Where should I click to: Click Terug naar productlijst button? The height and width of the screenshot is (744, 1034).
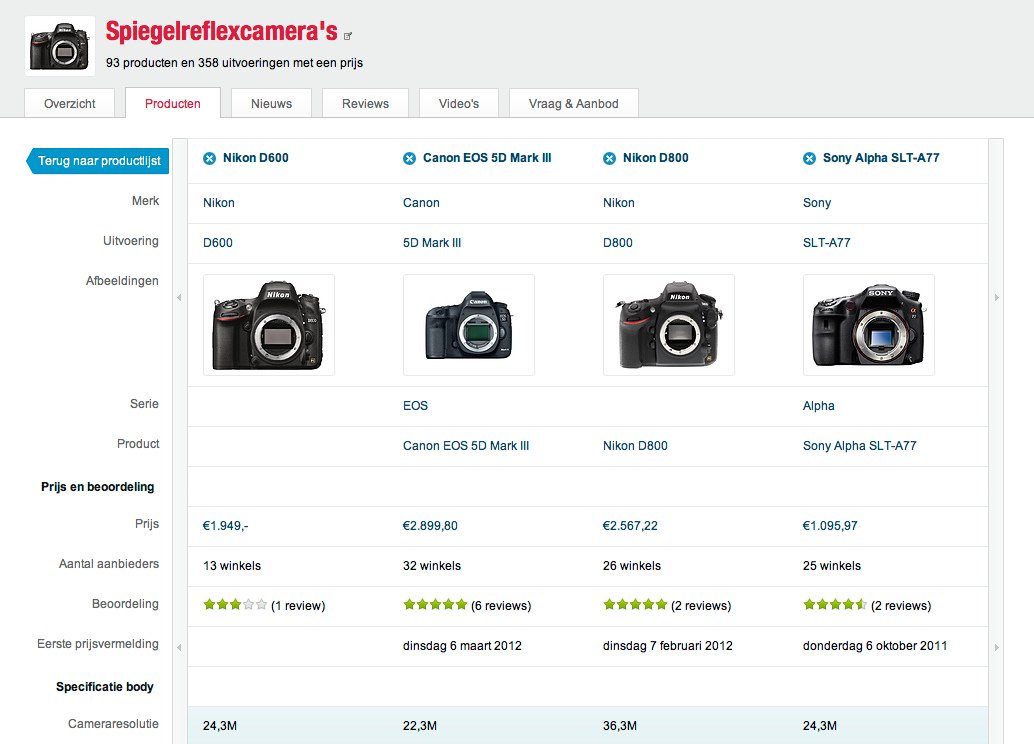click(98, 161)
